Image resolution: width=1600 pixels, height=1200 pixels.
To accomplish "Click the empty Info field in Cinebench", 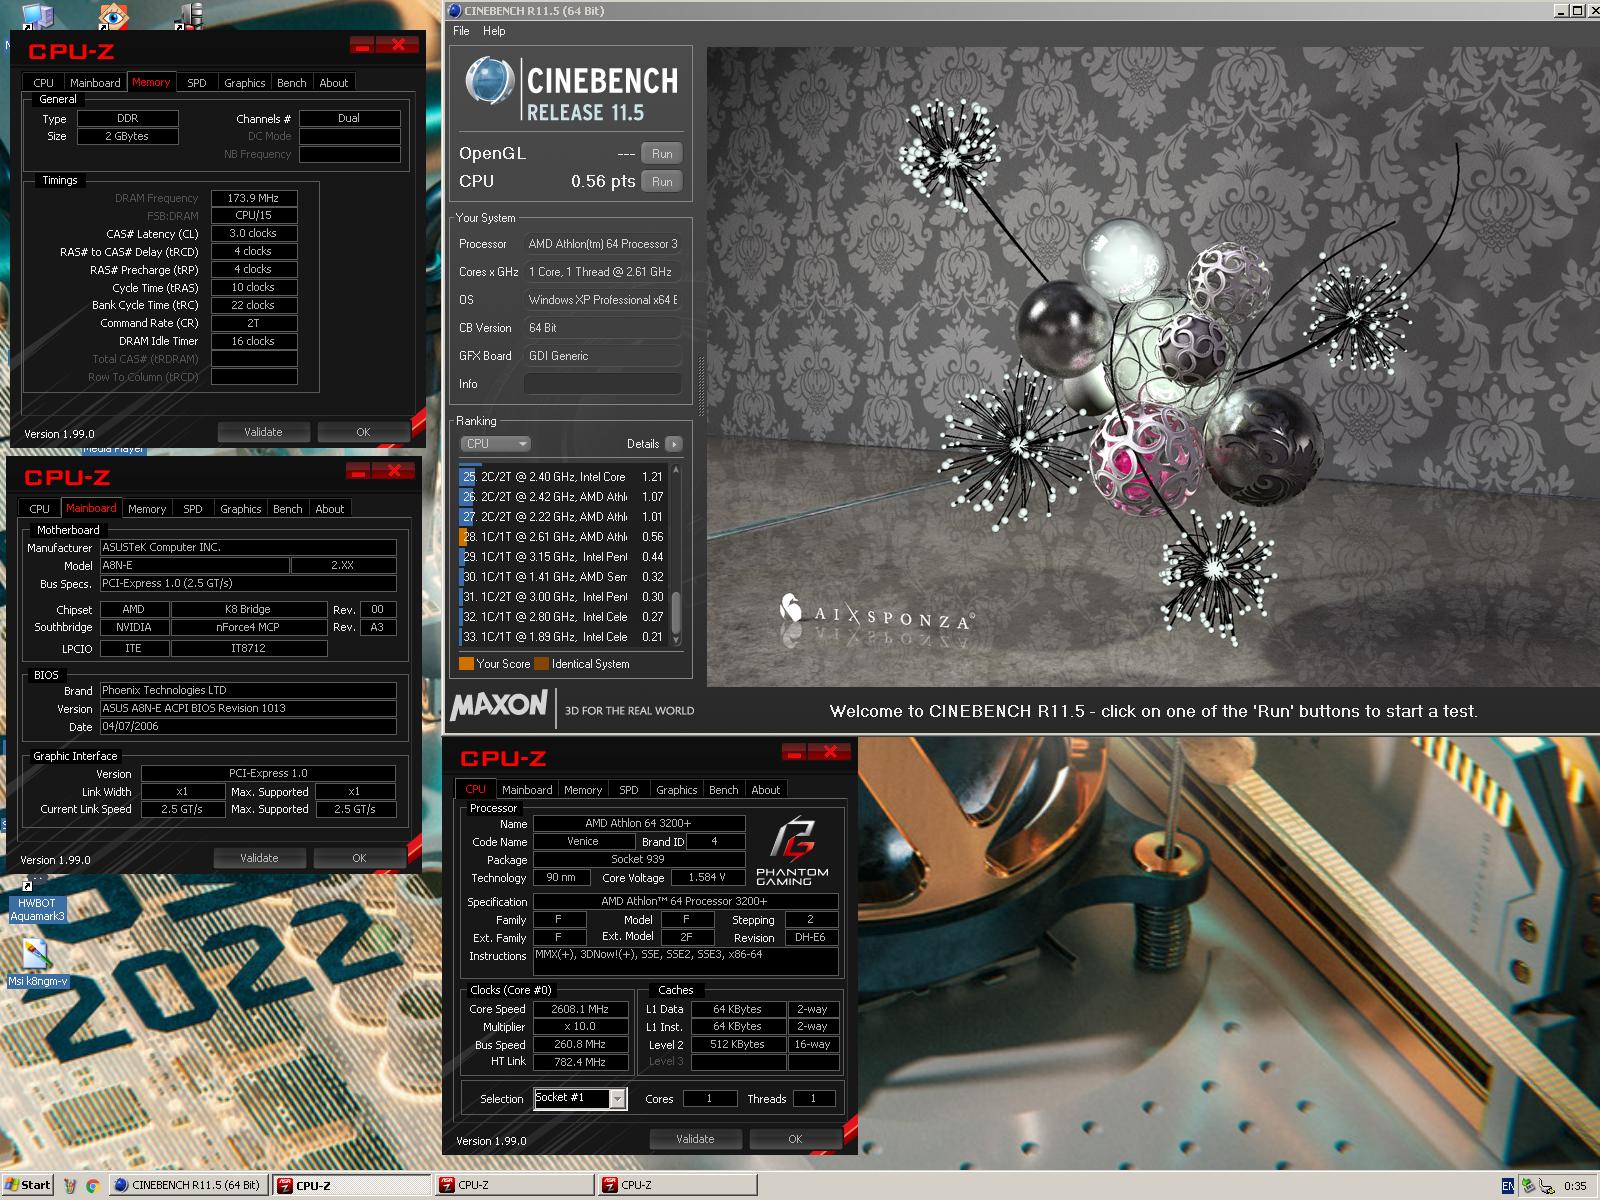I will click(x=603, y=384).
